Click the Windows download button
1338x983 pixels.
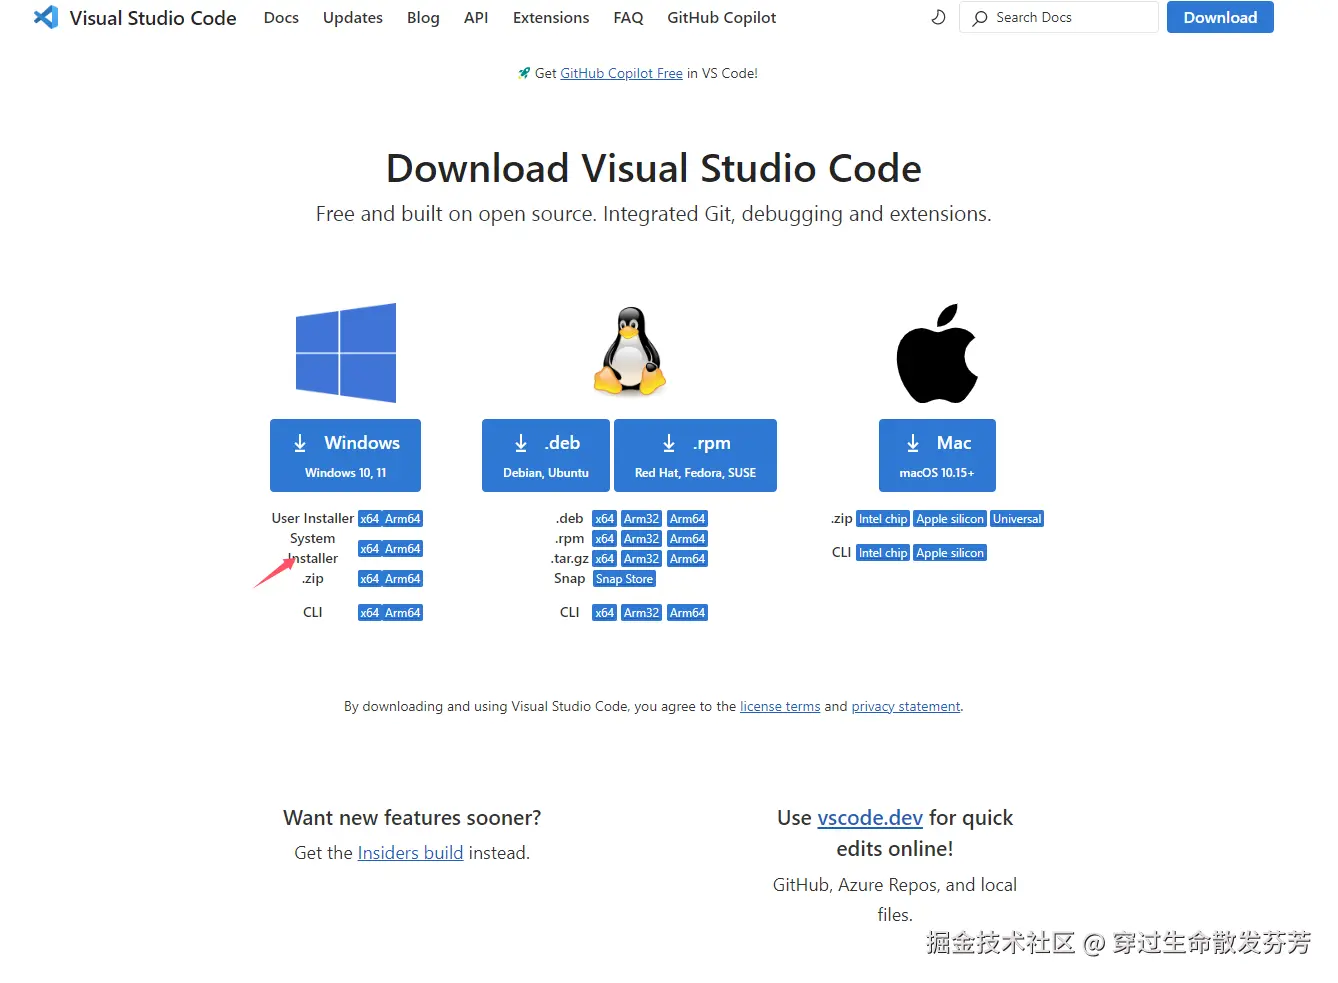[x=345, y=455]
